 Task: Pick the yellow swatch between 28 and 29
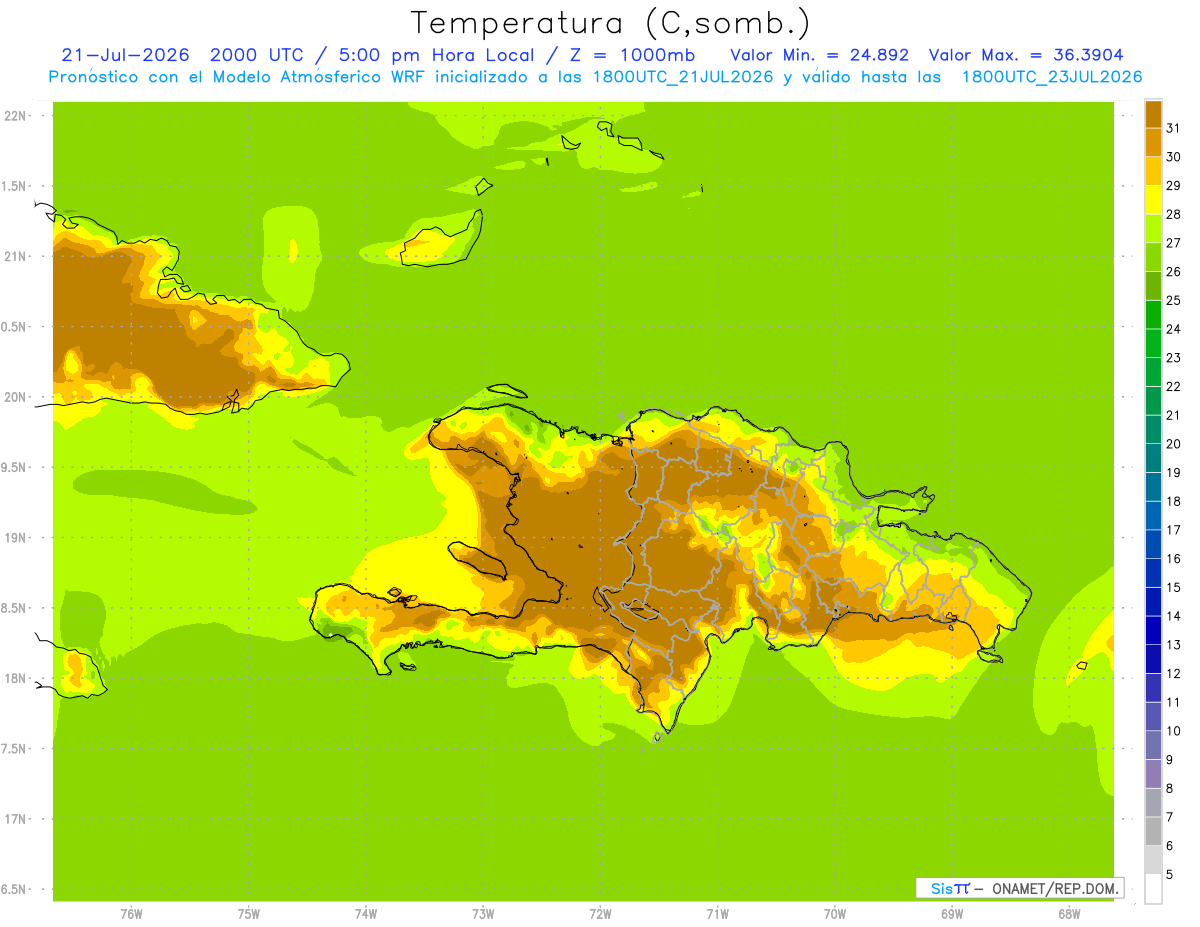pos(1153,200)
